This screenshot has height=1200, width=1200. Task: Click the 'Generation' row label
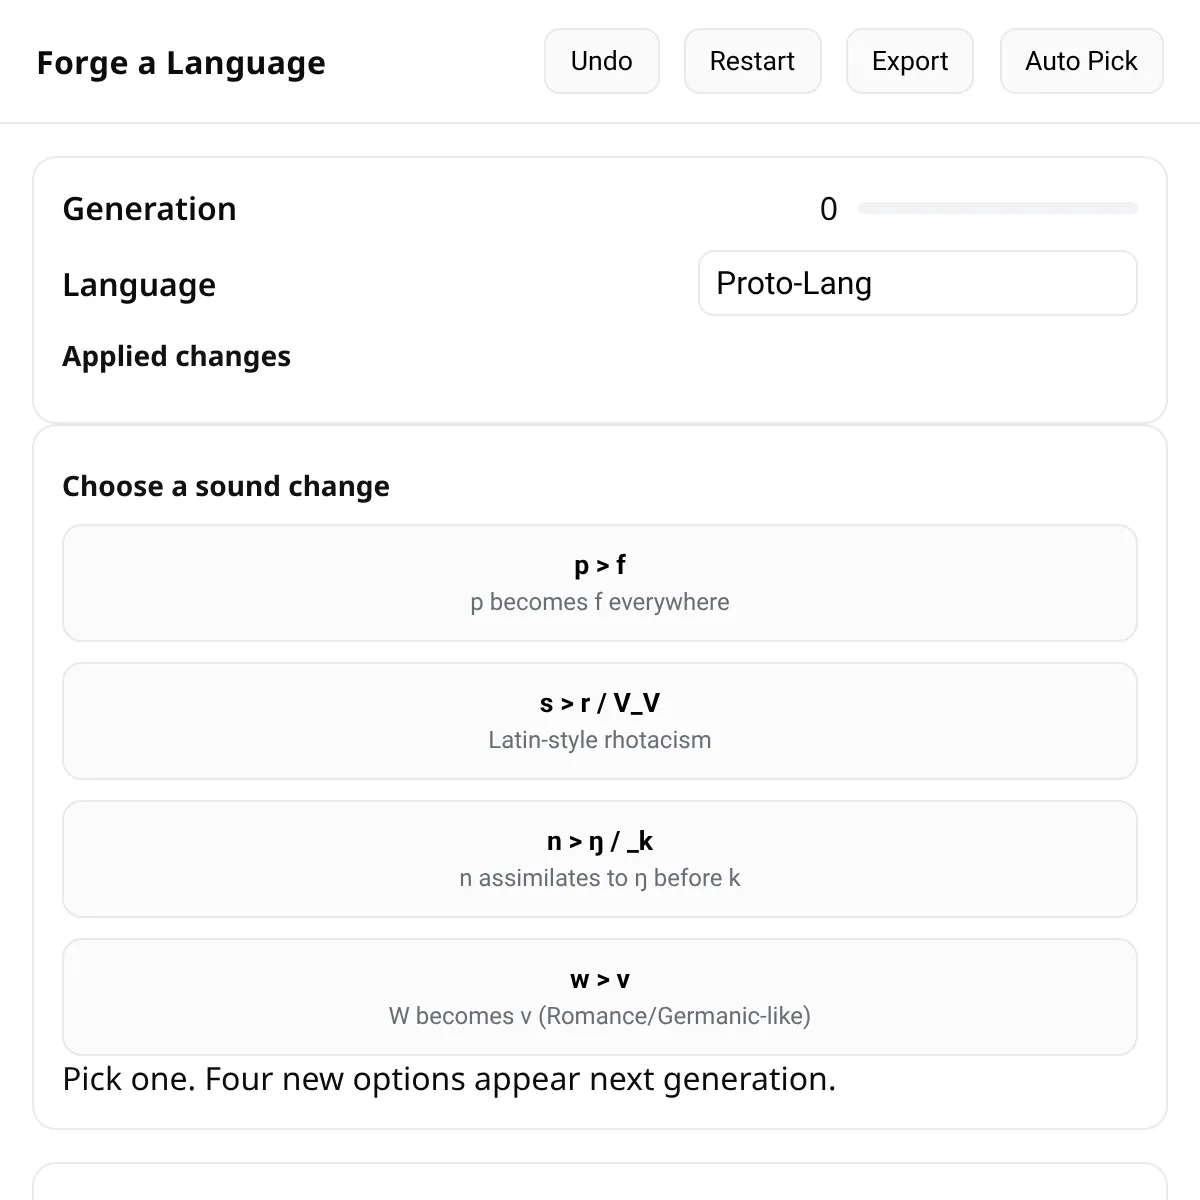point(149,209)
